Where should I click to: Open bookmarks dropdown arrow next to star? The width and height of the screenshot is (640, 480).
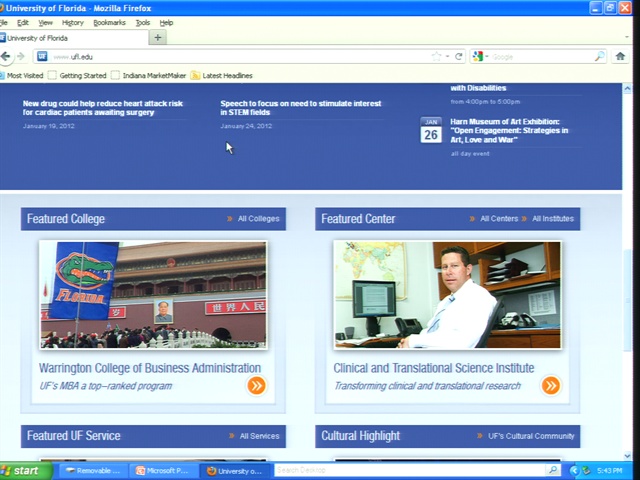click(447, 56)
